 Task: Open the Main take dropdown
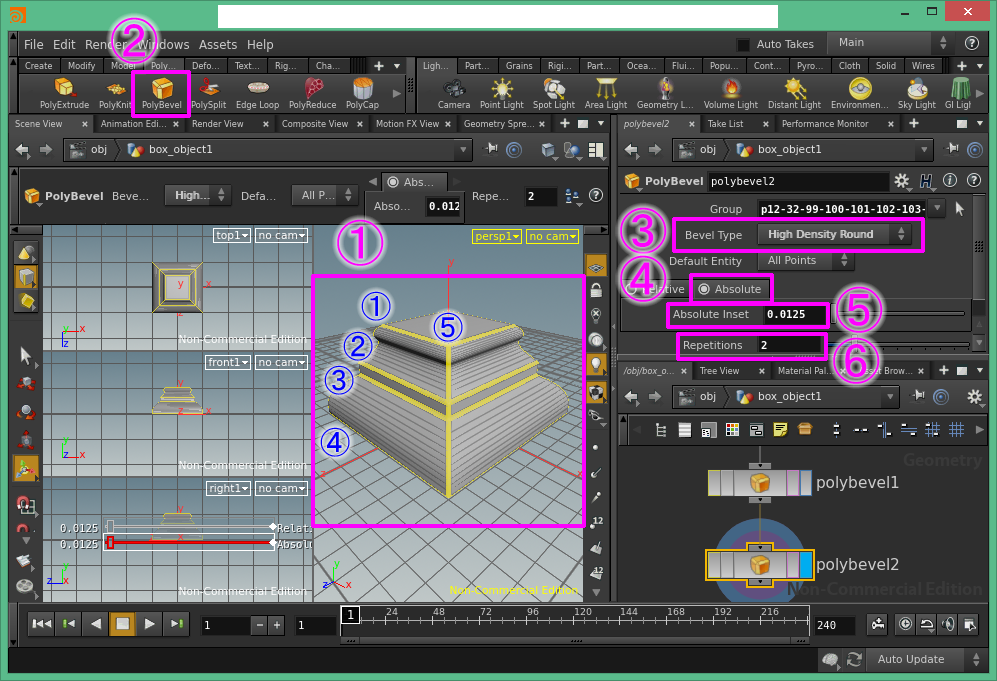[891, 43]
